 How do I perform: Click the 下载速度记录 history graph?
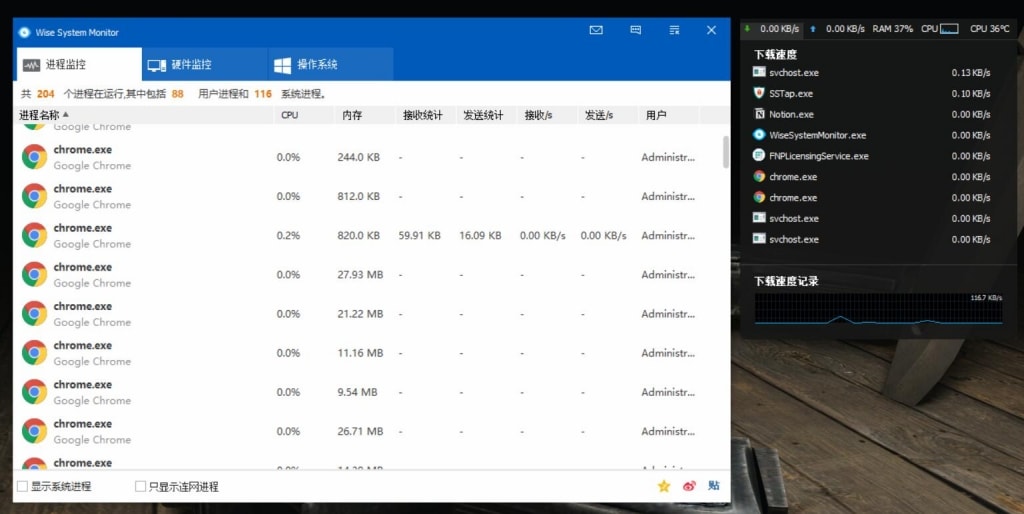878,309
